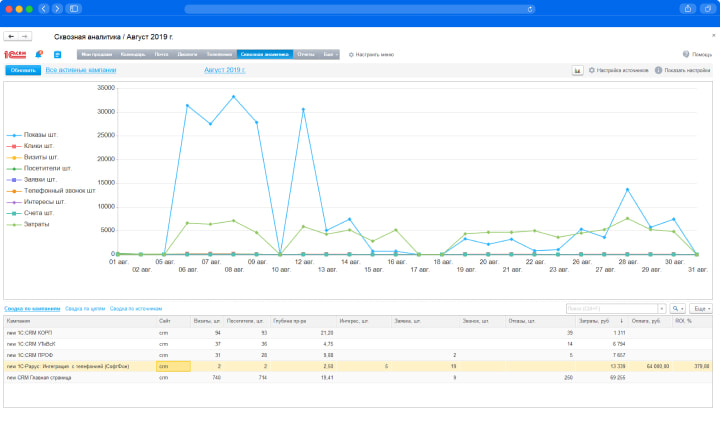
Task: Click Настроить меню gear option
Action: click(371, 55)
